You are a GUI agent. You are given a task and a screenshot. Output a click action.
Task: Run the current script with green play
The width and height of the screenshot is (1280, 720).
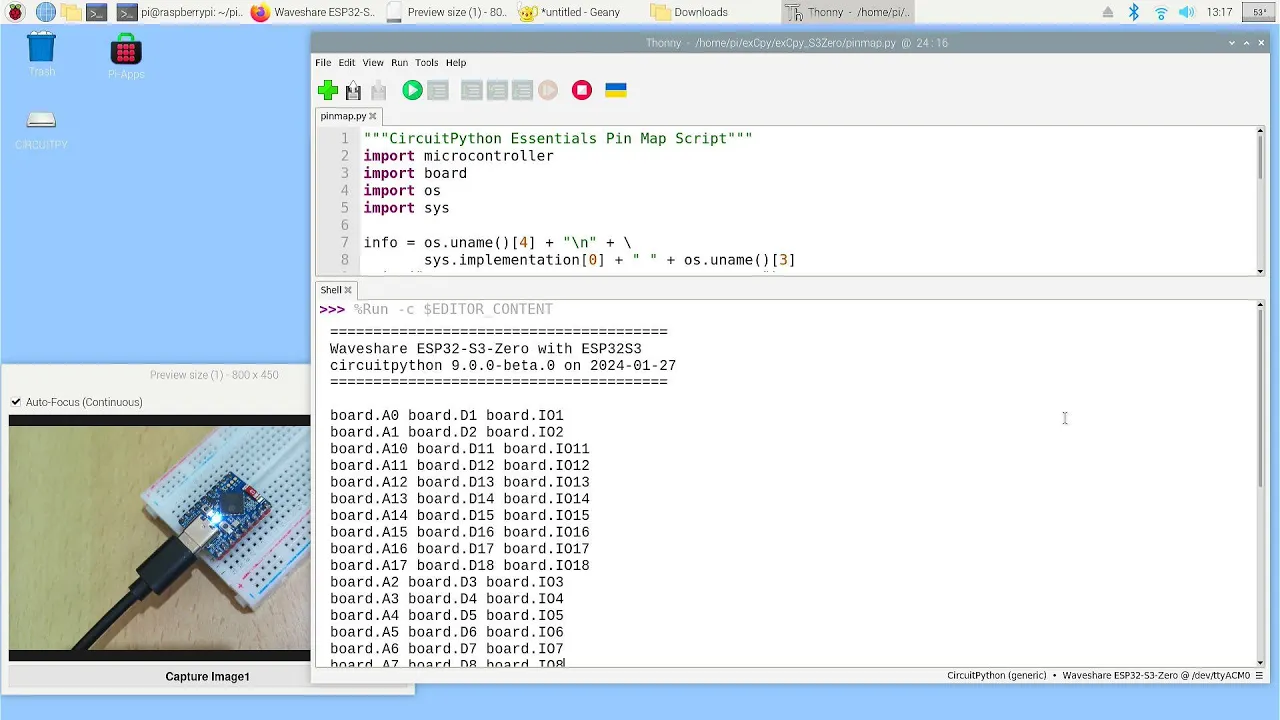tap(412, 91)
